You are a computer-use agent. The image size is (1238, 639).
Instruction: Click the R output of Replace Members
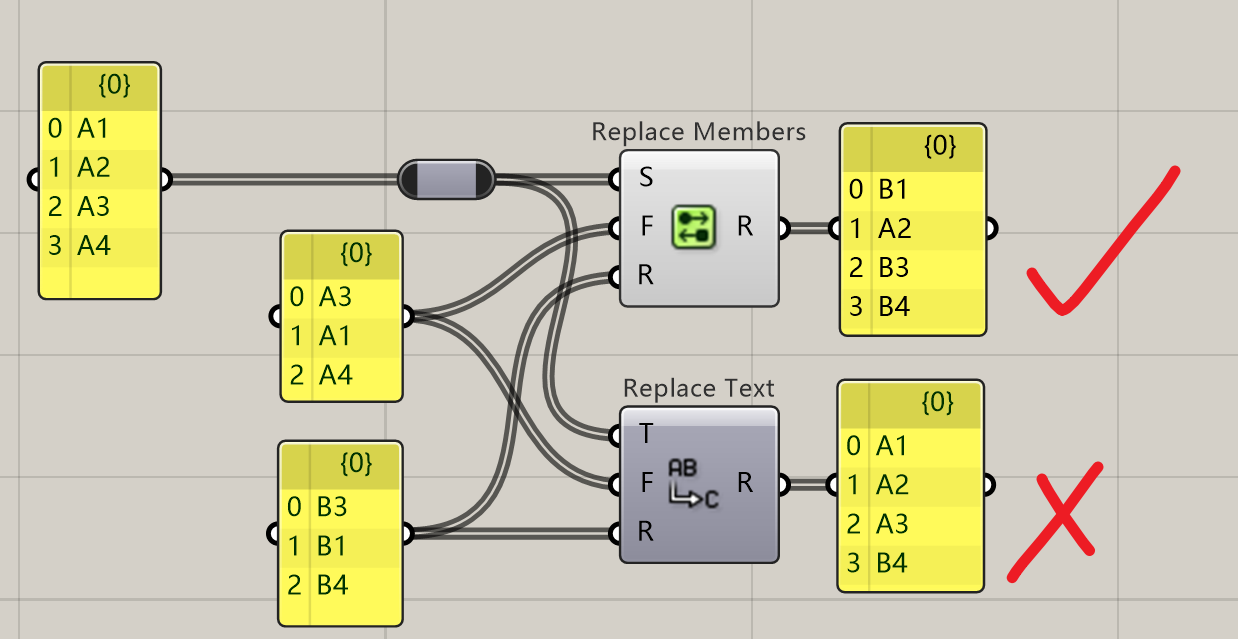click(x=745, y=227)
